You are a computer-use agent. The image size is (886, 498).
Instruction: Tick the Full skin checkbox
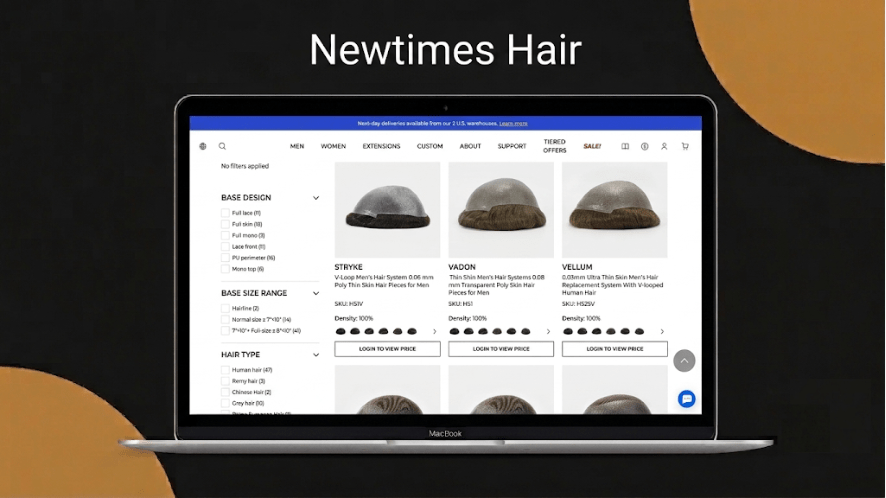point(225,224)
